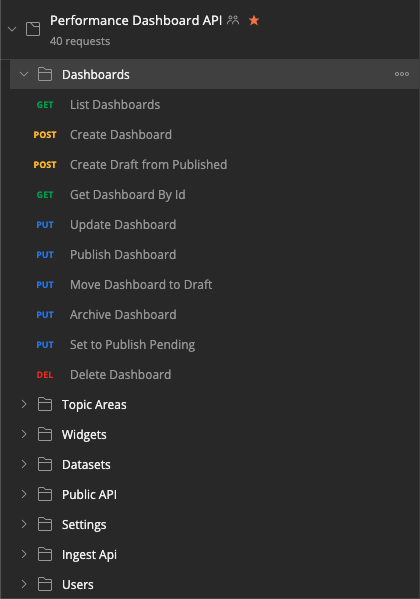Click the Performance Dashboard API collection icon
The width and height of the screenshot is (420, 599).
tap(33, 29)
